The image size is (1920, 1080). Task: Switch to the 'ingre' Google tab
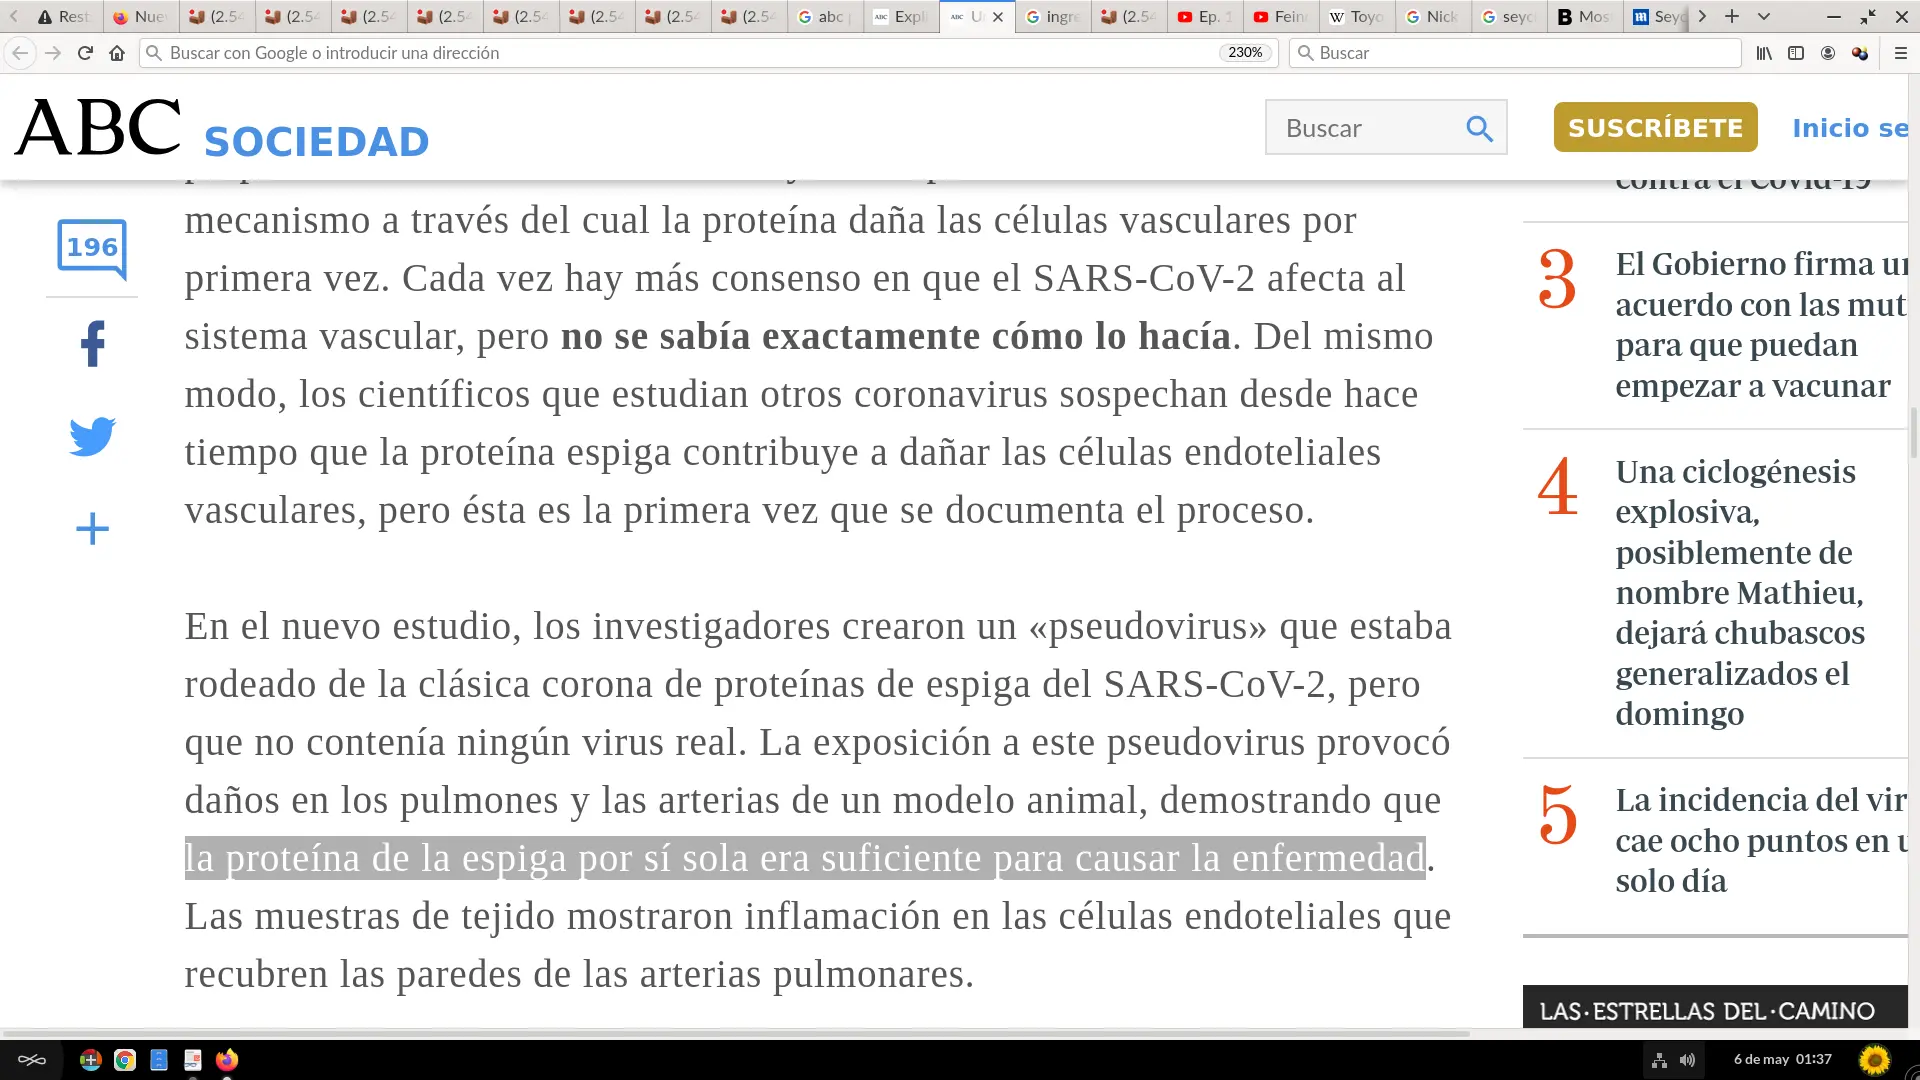1052,16
